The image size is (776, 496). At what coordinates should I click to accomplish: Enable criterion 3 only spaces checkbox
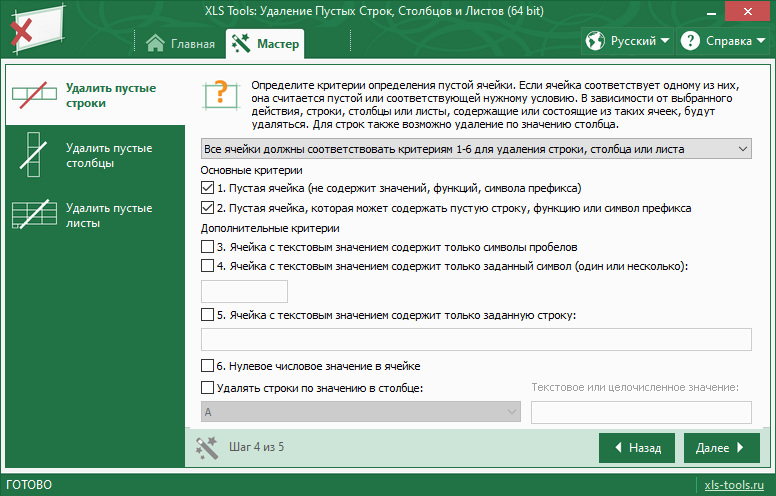(207, 246)
